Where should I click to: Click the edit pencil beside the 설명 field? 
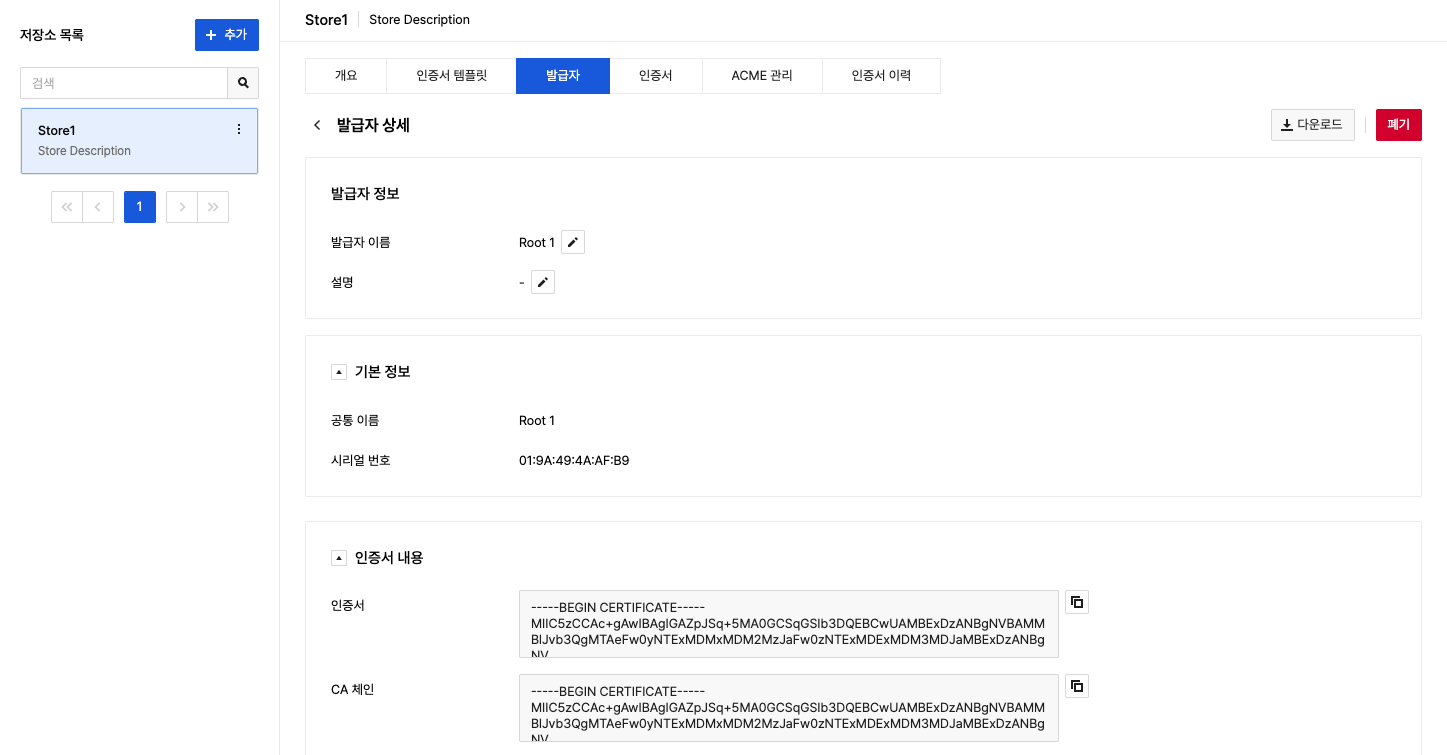542,282
